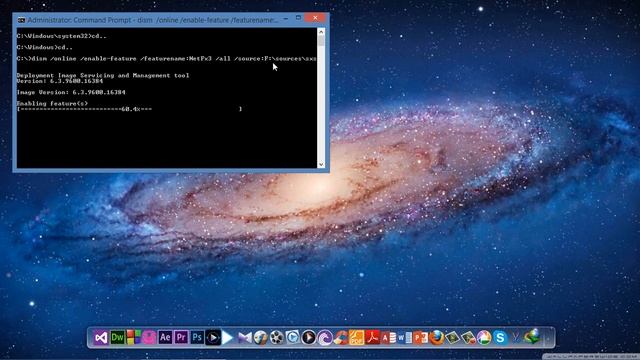Click scrollbar down arrow in Command Prompt
The height and width of the screenshot is (360, 640).
click(x=321, y=164)
